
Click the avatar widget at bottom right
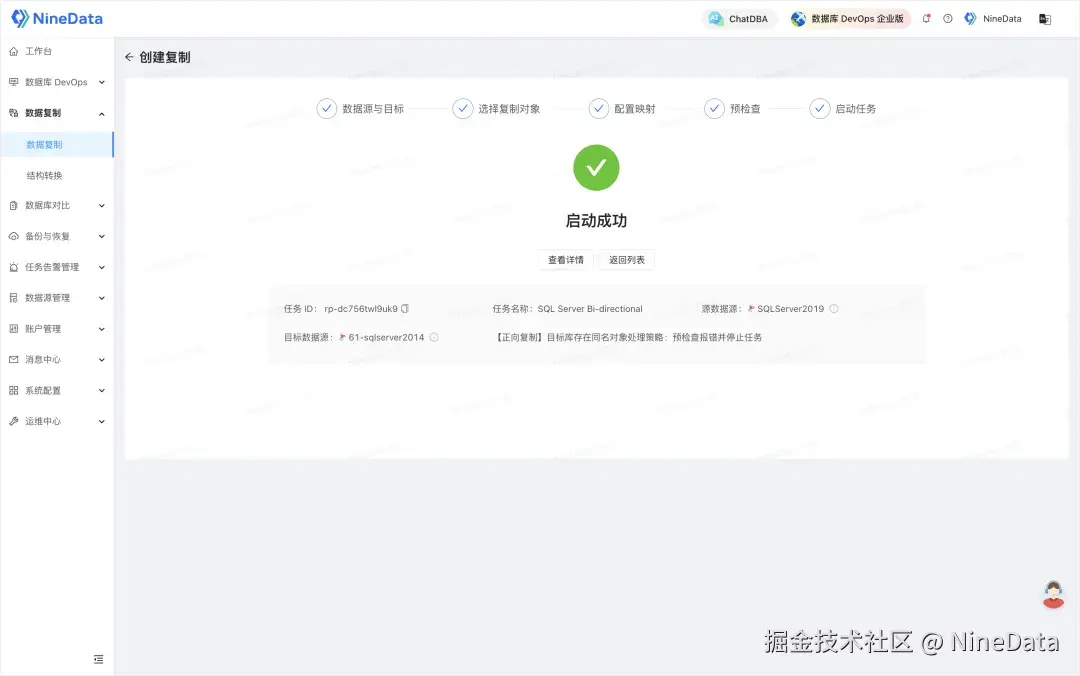(x=1053, y=594)
